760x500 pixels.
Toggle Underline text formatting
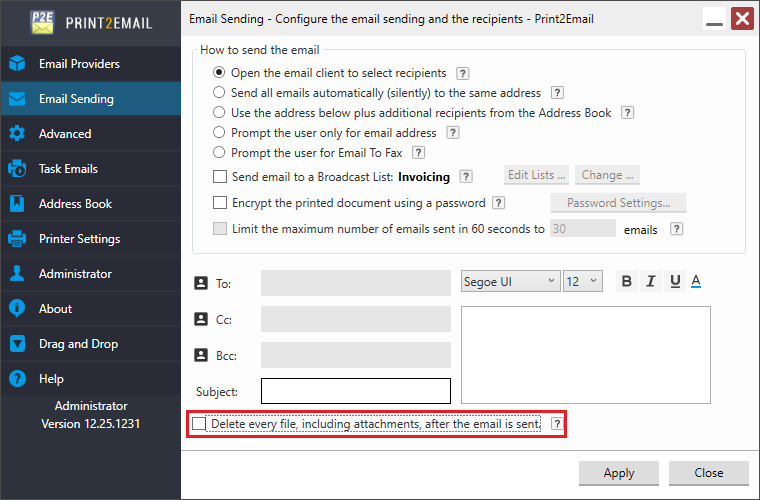675,282
